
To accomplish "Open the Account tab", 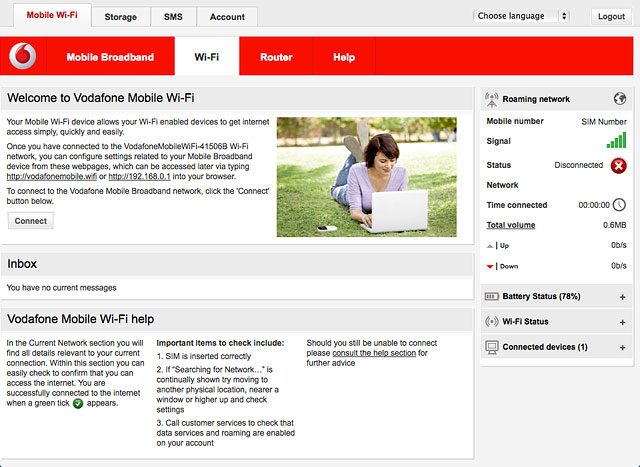I will point(227,17).
